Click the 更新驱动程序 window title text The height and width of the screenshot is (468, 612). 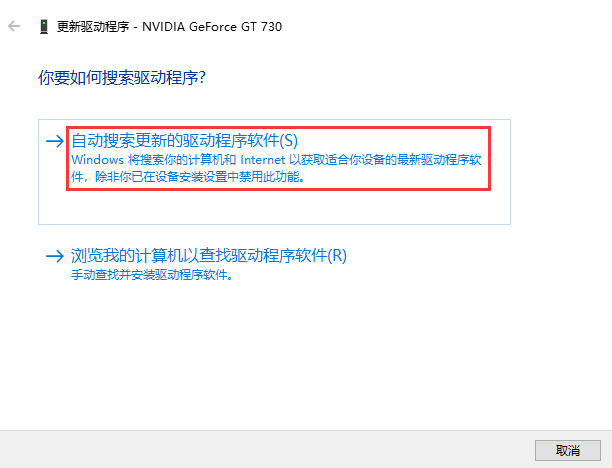[93, 27]
